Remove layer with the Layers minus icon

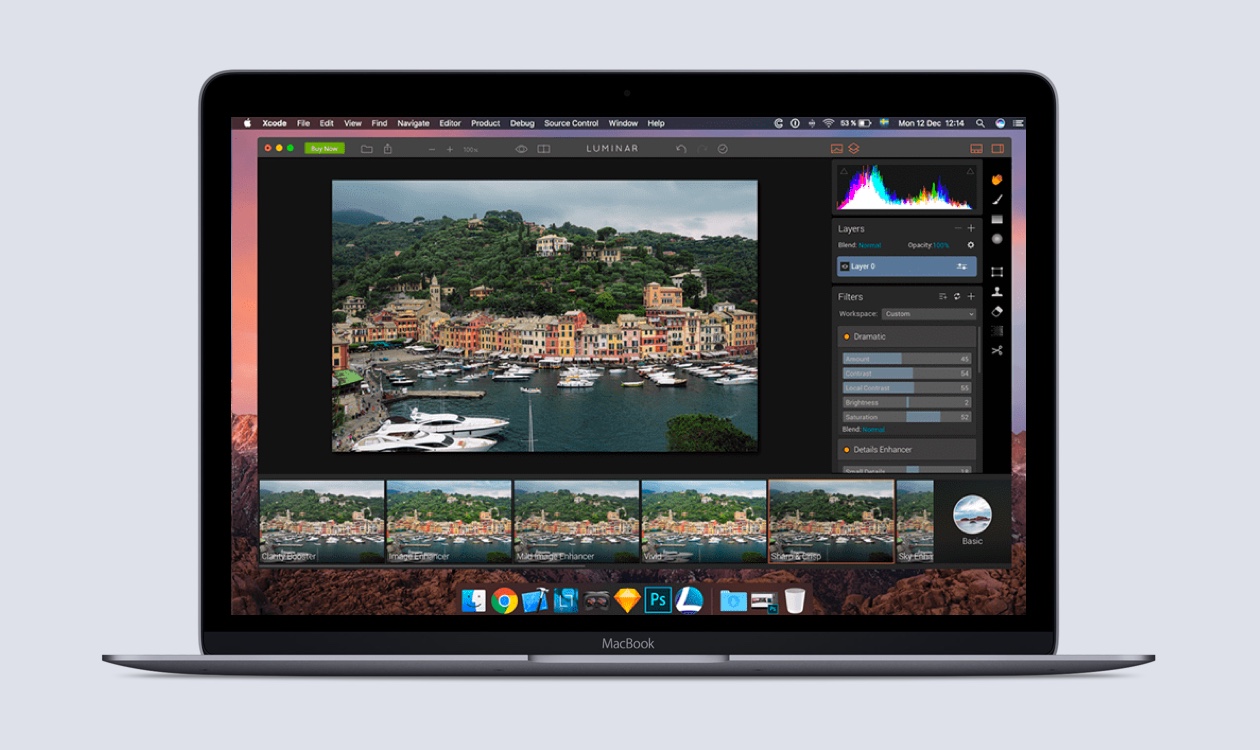(957, 228)
